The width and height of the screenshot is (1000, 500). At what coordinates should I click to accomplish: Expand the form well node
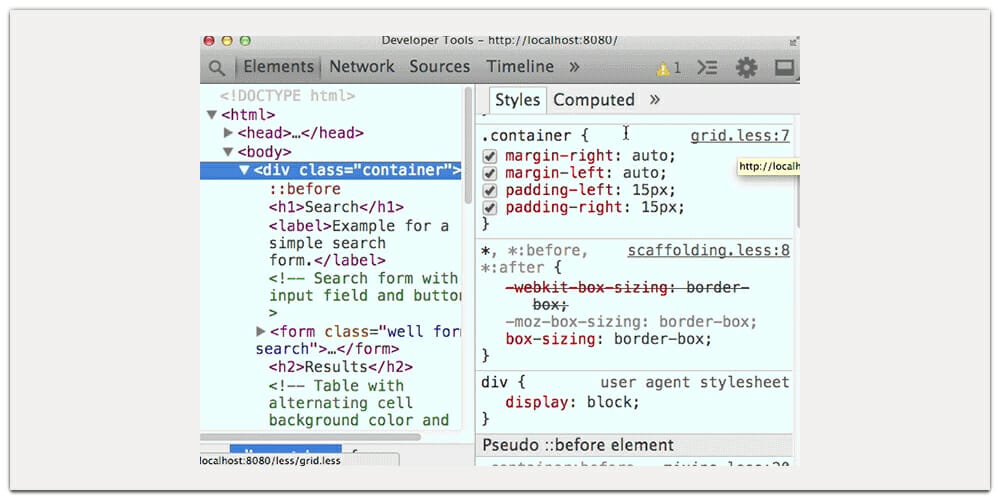(260, 332)
